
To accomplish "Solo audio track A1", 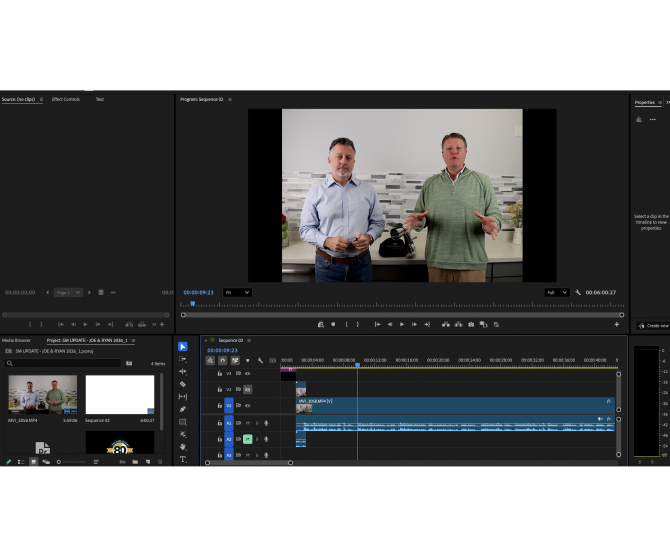I will [257, 423].
